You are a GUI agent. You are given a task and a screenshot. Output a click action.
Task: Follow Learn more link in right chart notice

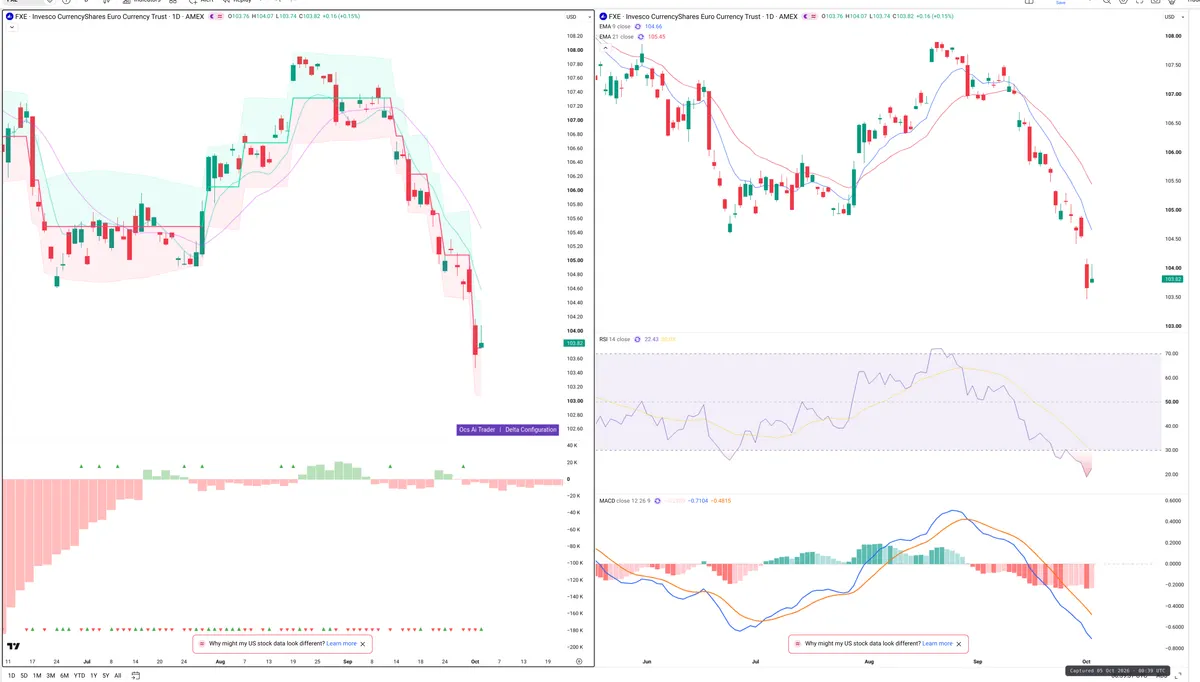pyautogui.click(x=937, y=644)
